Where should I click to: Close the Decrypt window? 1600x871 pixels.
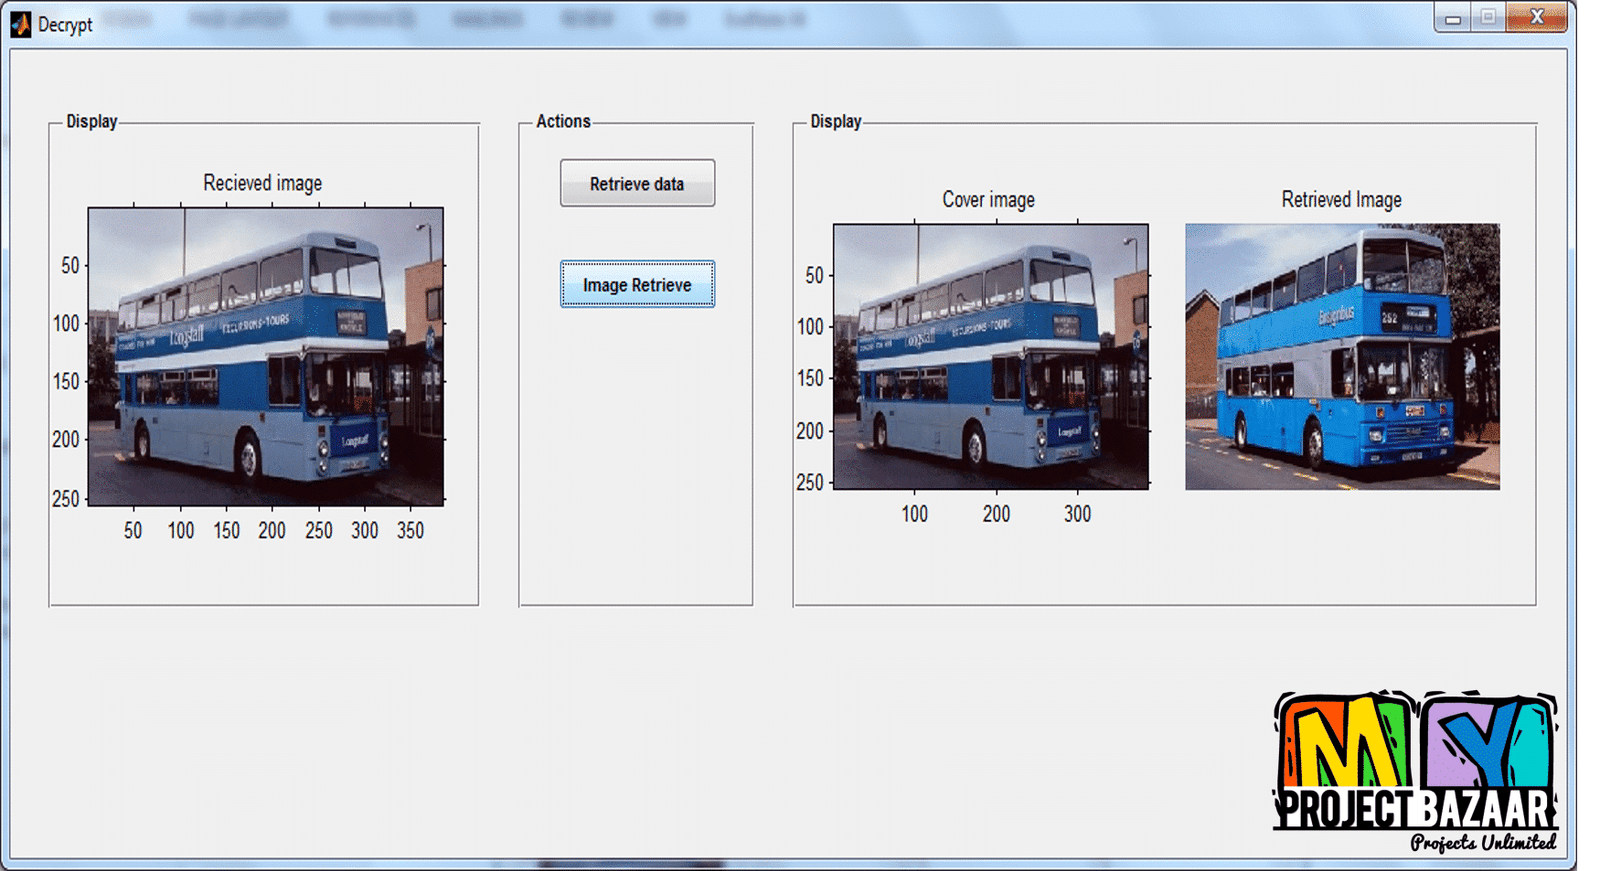pyautogui.click(x=1536, y=18)
